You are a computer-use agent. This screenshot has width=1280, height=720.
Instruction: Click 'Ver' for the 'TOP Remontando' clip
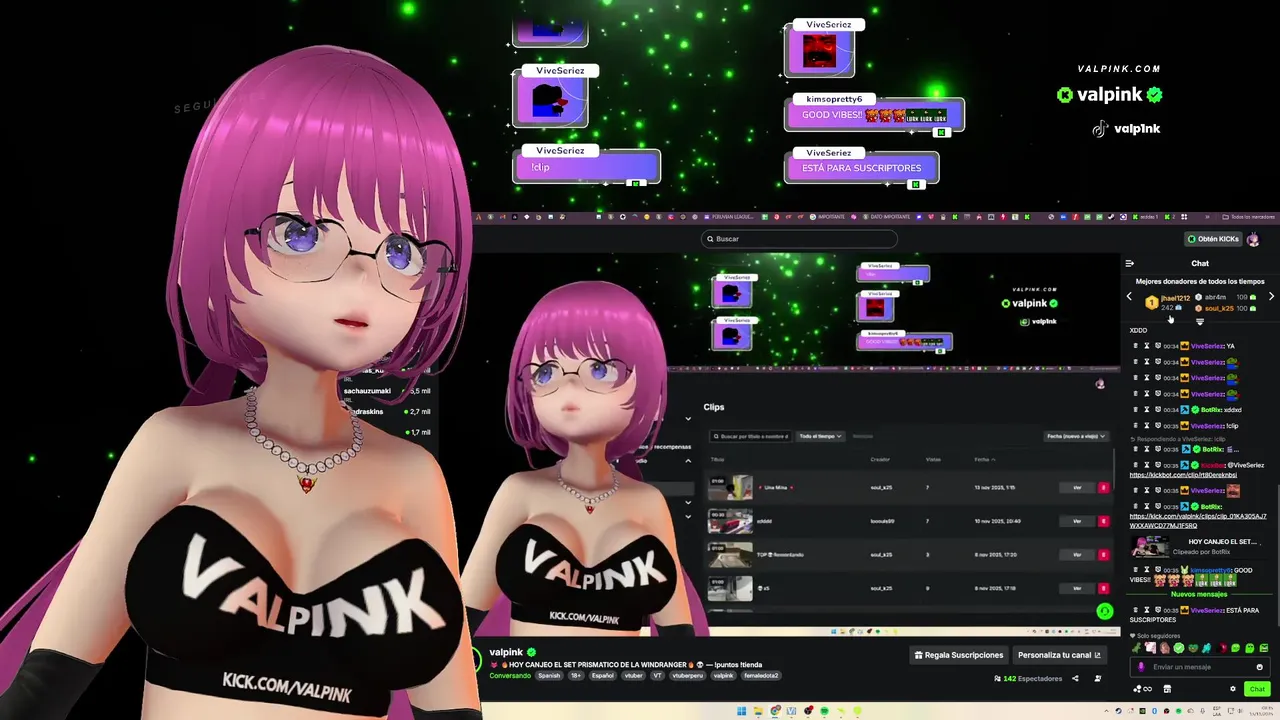coord(1077,554)
